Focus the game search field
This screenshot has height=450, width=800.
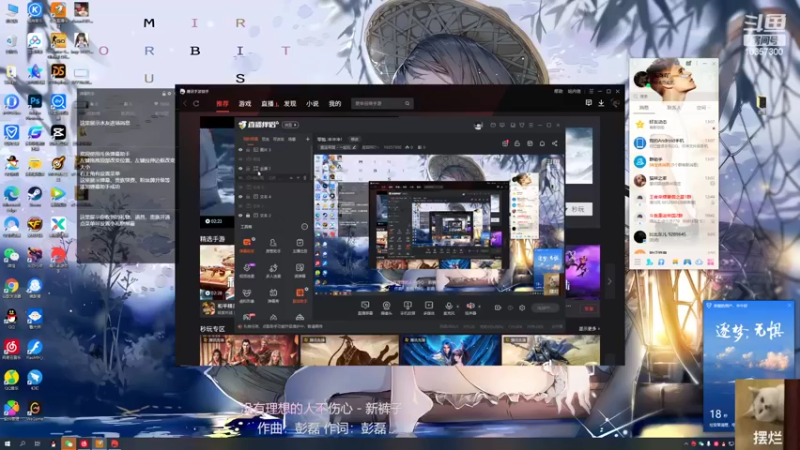[382, 104]
